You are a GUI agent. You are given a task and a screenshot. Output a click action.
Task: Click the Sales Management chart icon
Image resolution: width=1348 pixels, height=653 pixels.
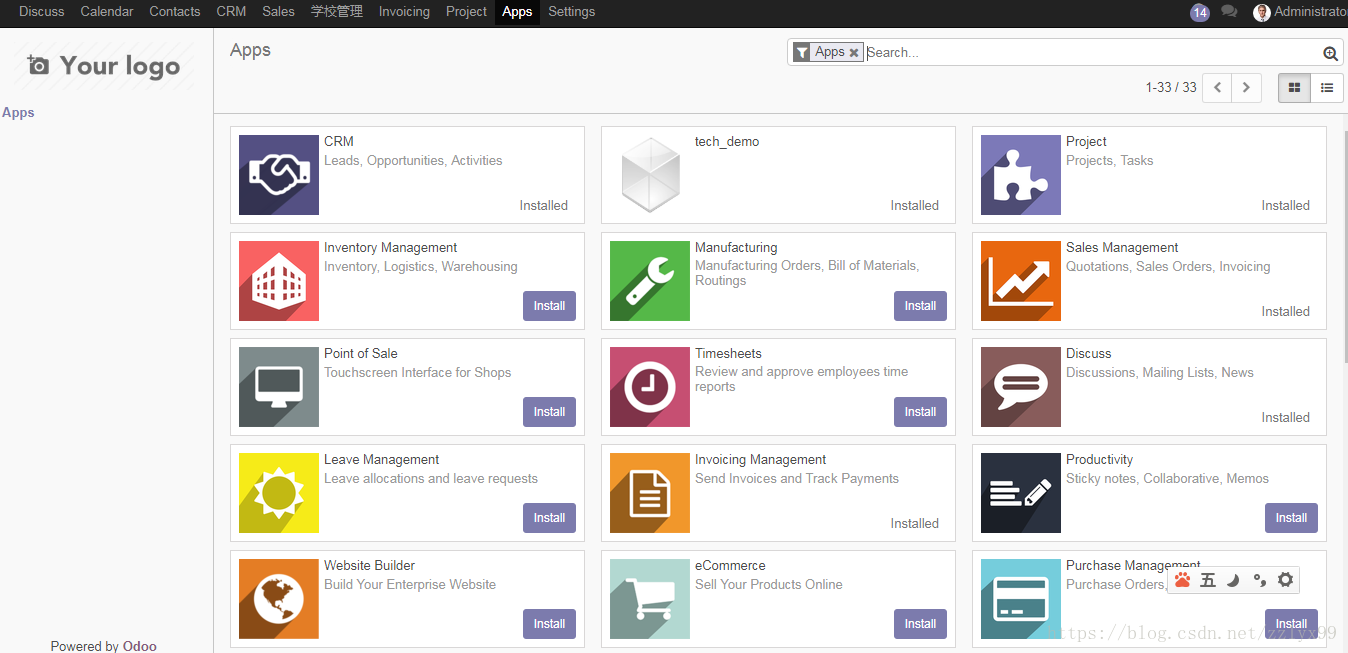(1021, 281)
